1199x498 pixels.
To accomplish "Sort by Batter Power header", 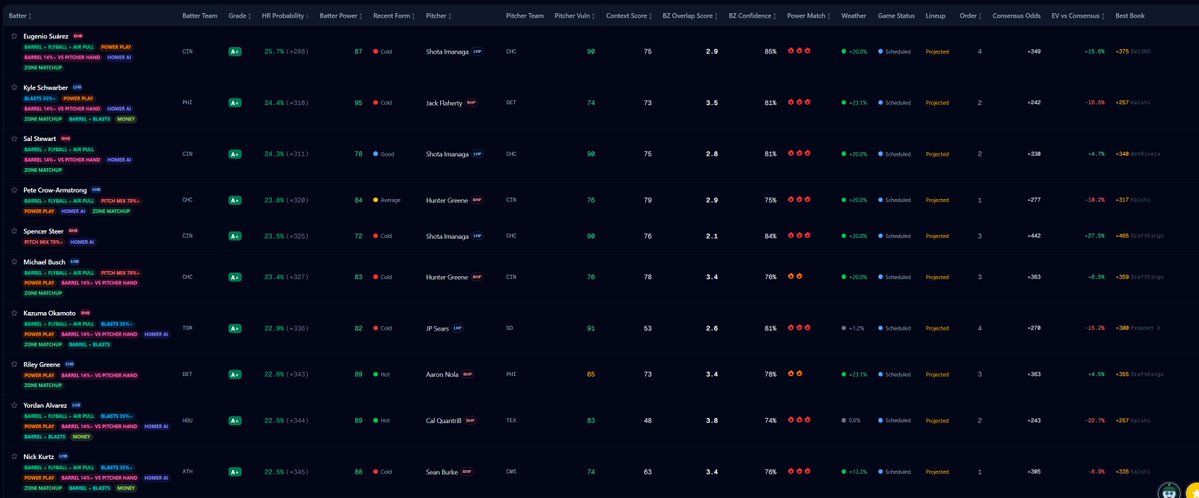I will click(341, 15).
